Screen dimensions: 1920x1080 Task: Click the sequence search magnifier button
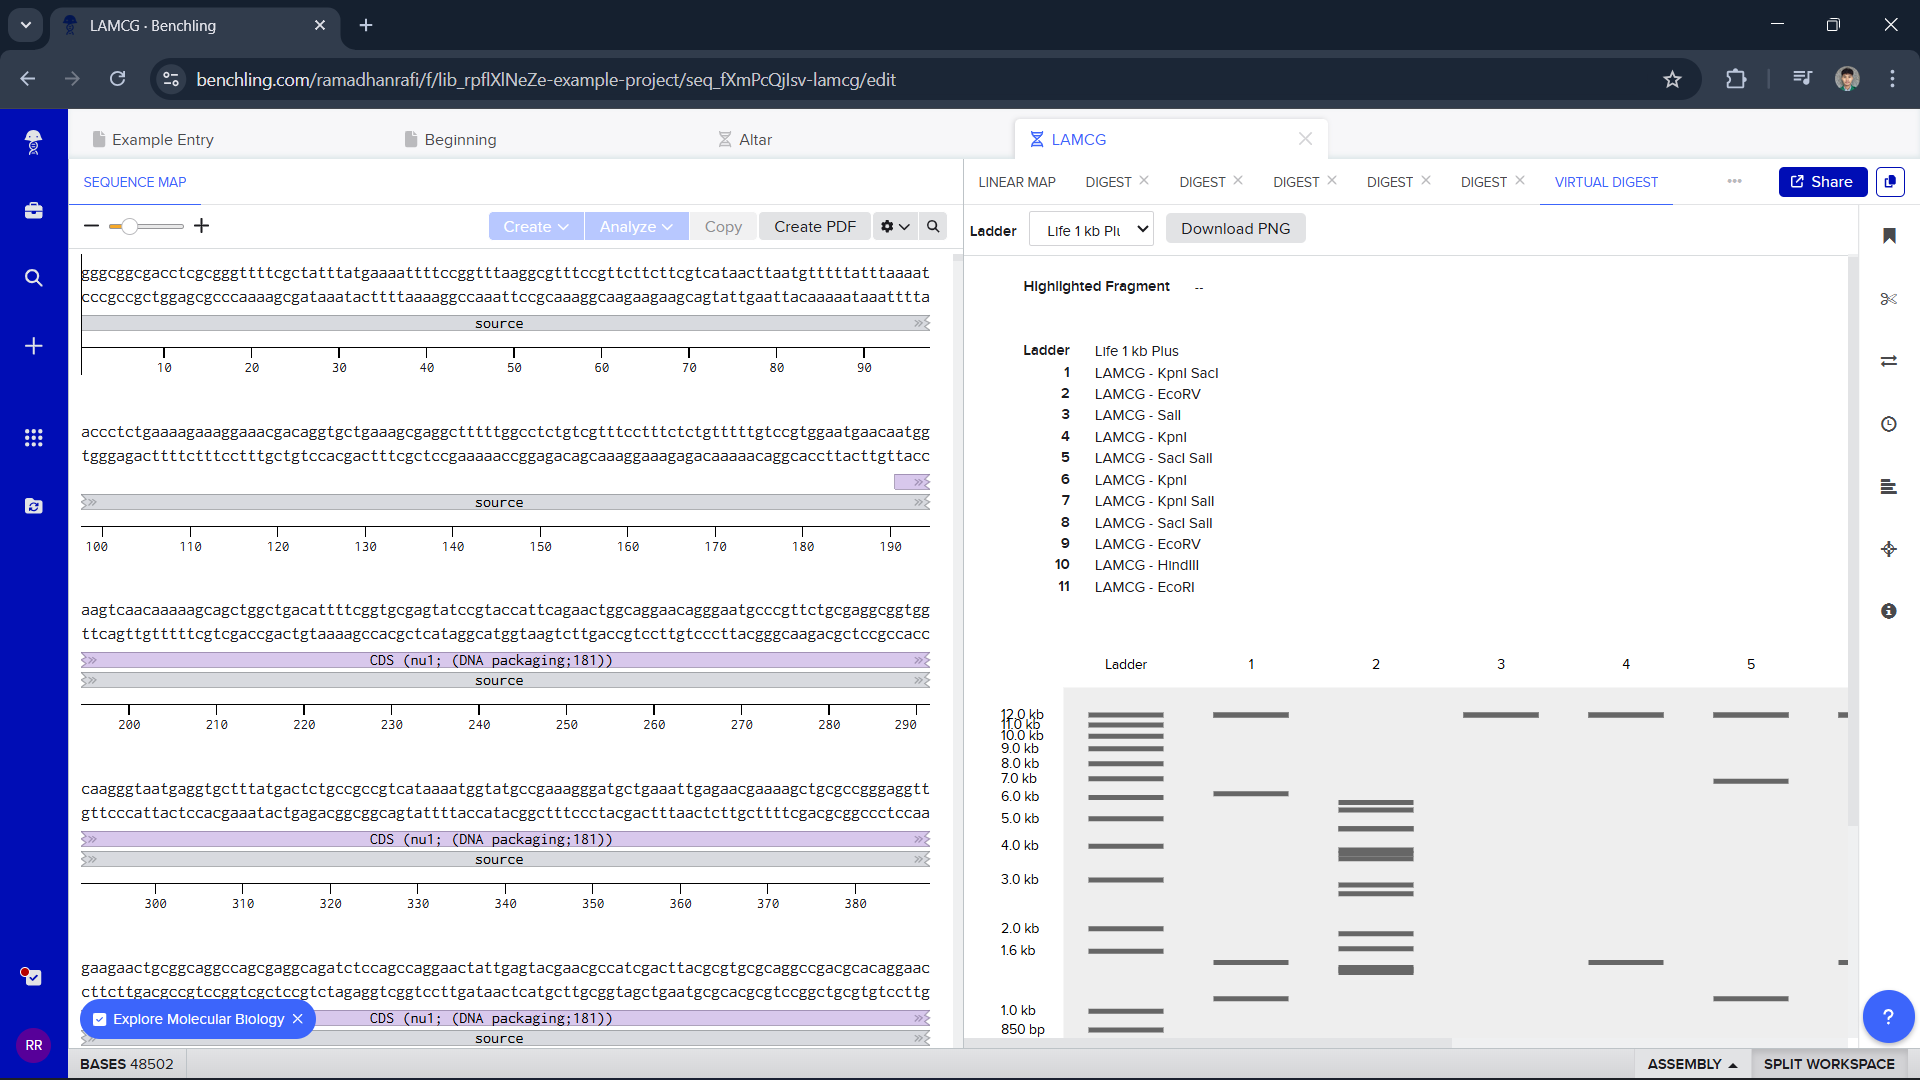click(x=933, y=226)
